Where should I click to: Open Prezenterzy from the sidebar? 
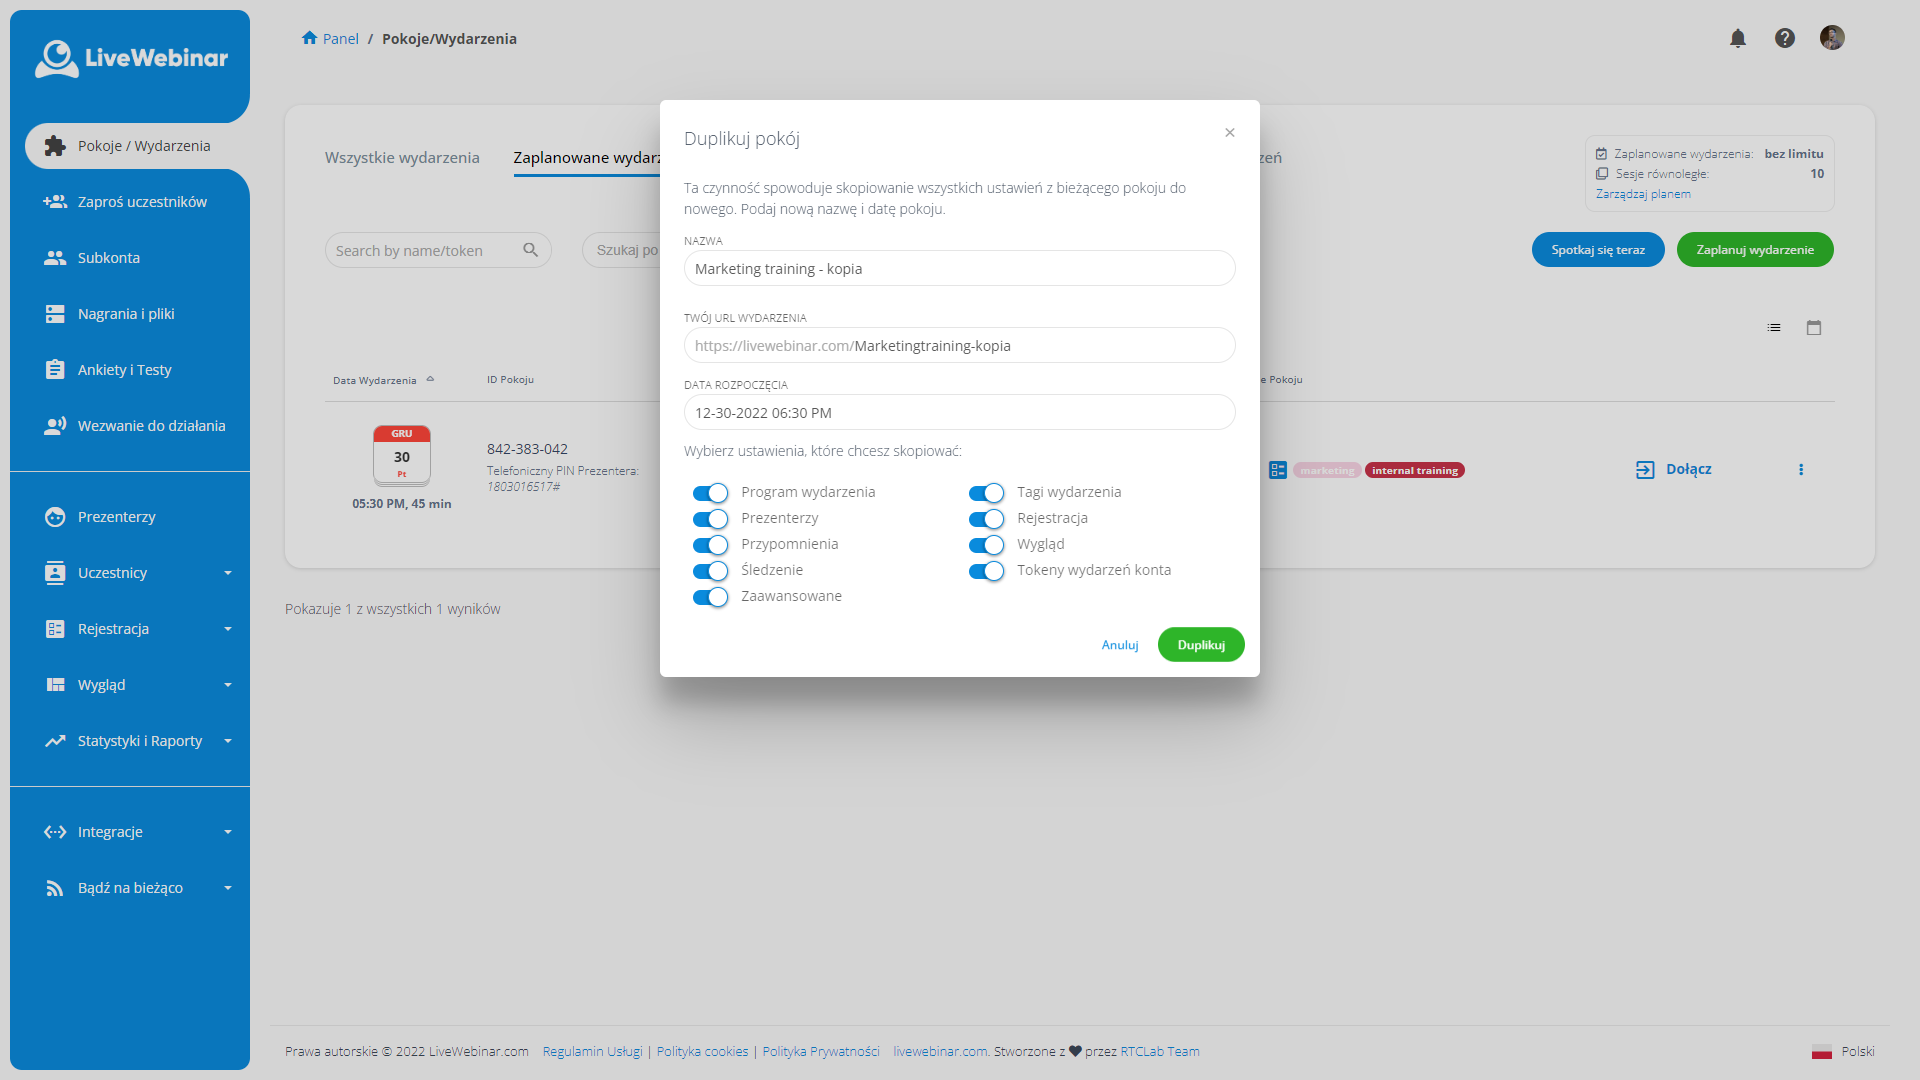[116, 517]
